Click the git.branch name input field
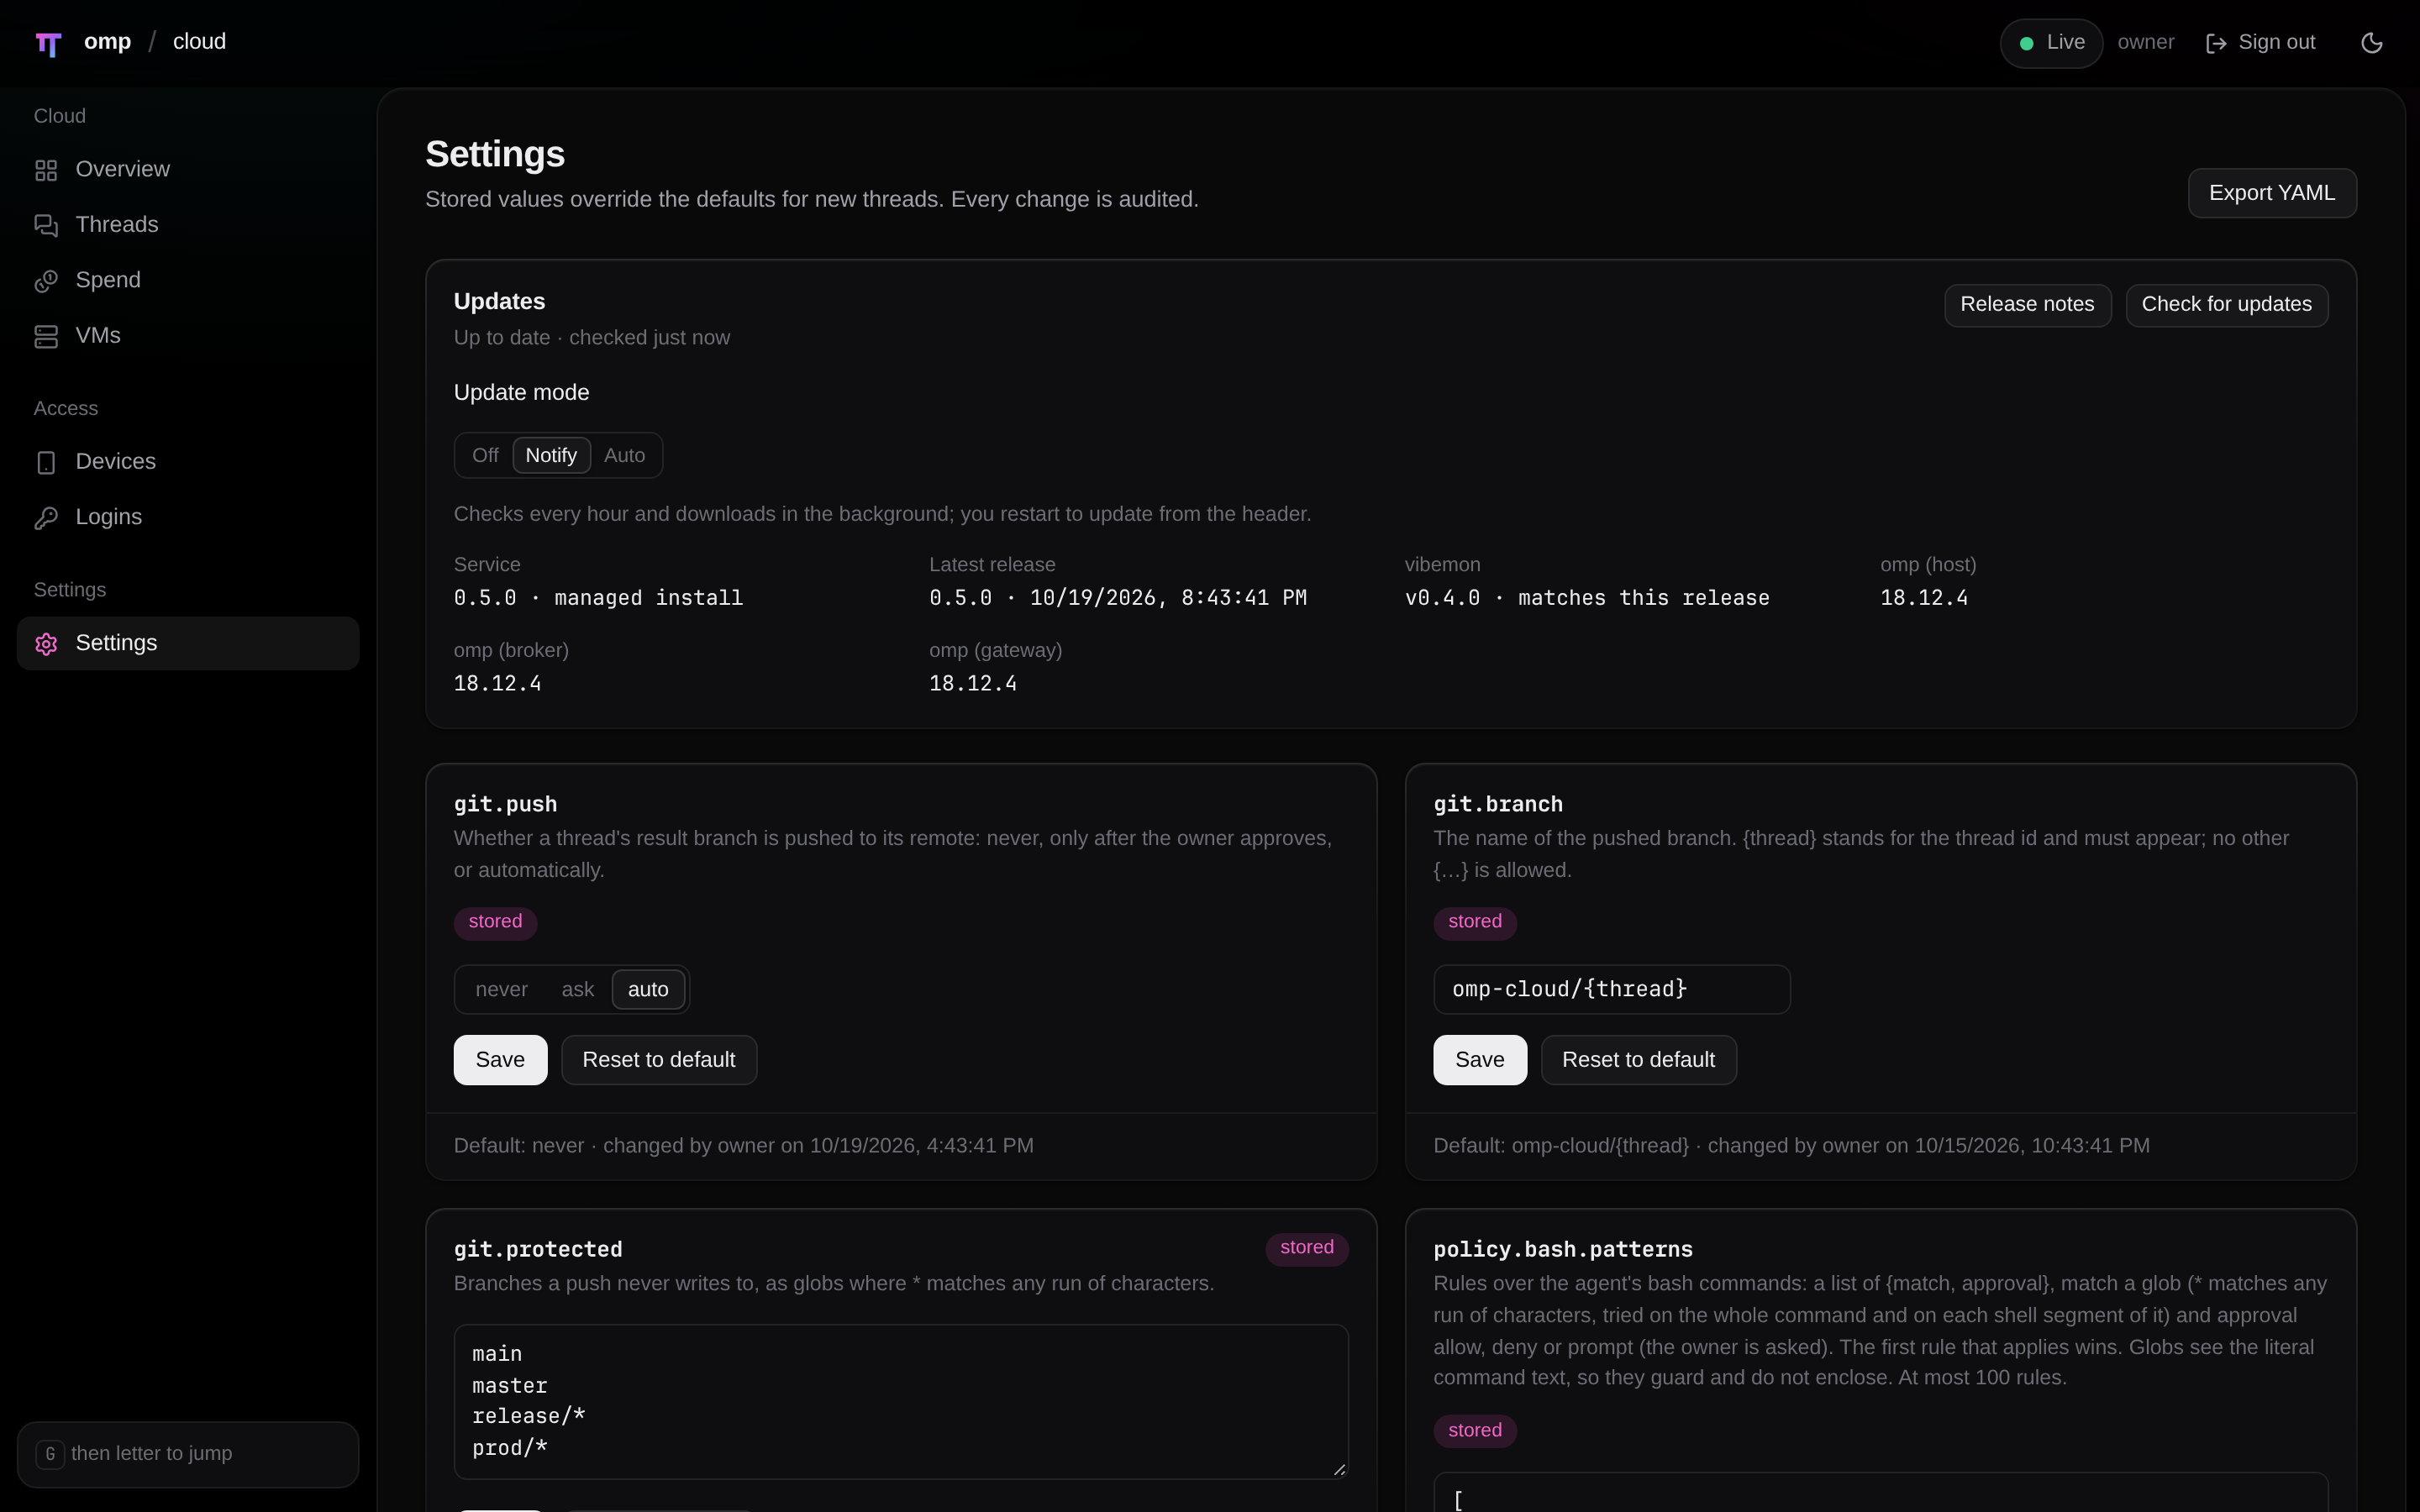Image resolution: width=2420 pixels, height=1512 pixels. click(1611, 989)
